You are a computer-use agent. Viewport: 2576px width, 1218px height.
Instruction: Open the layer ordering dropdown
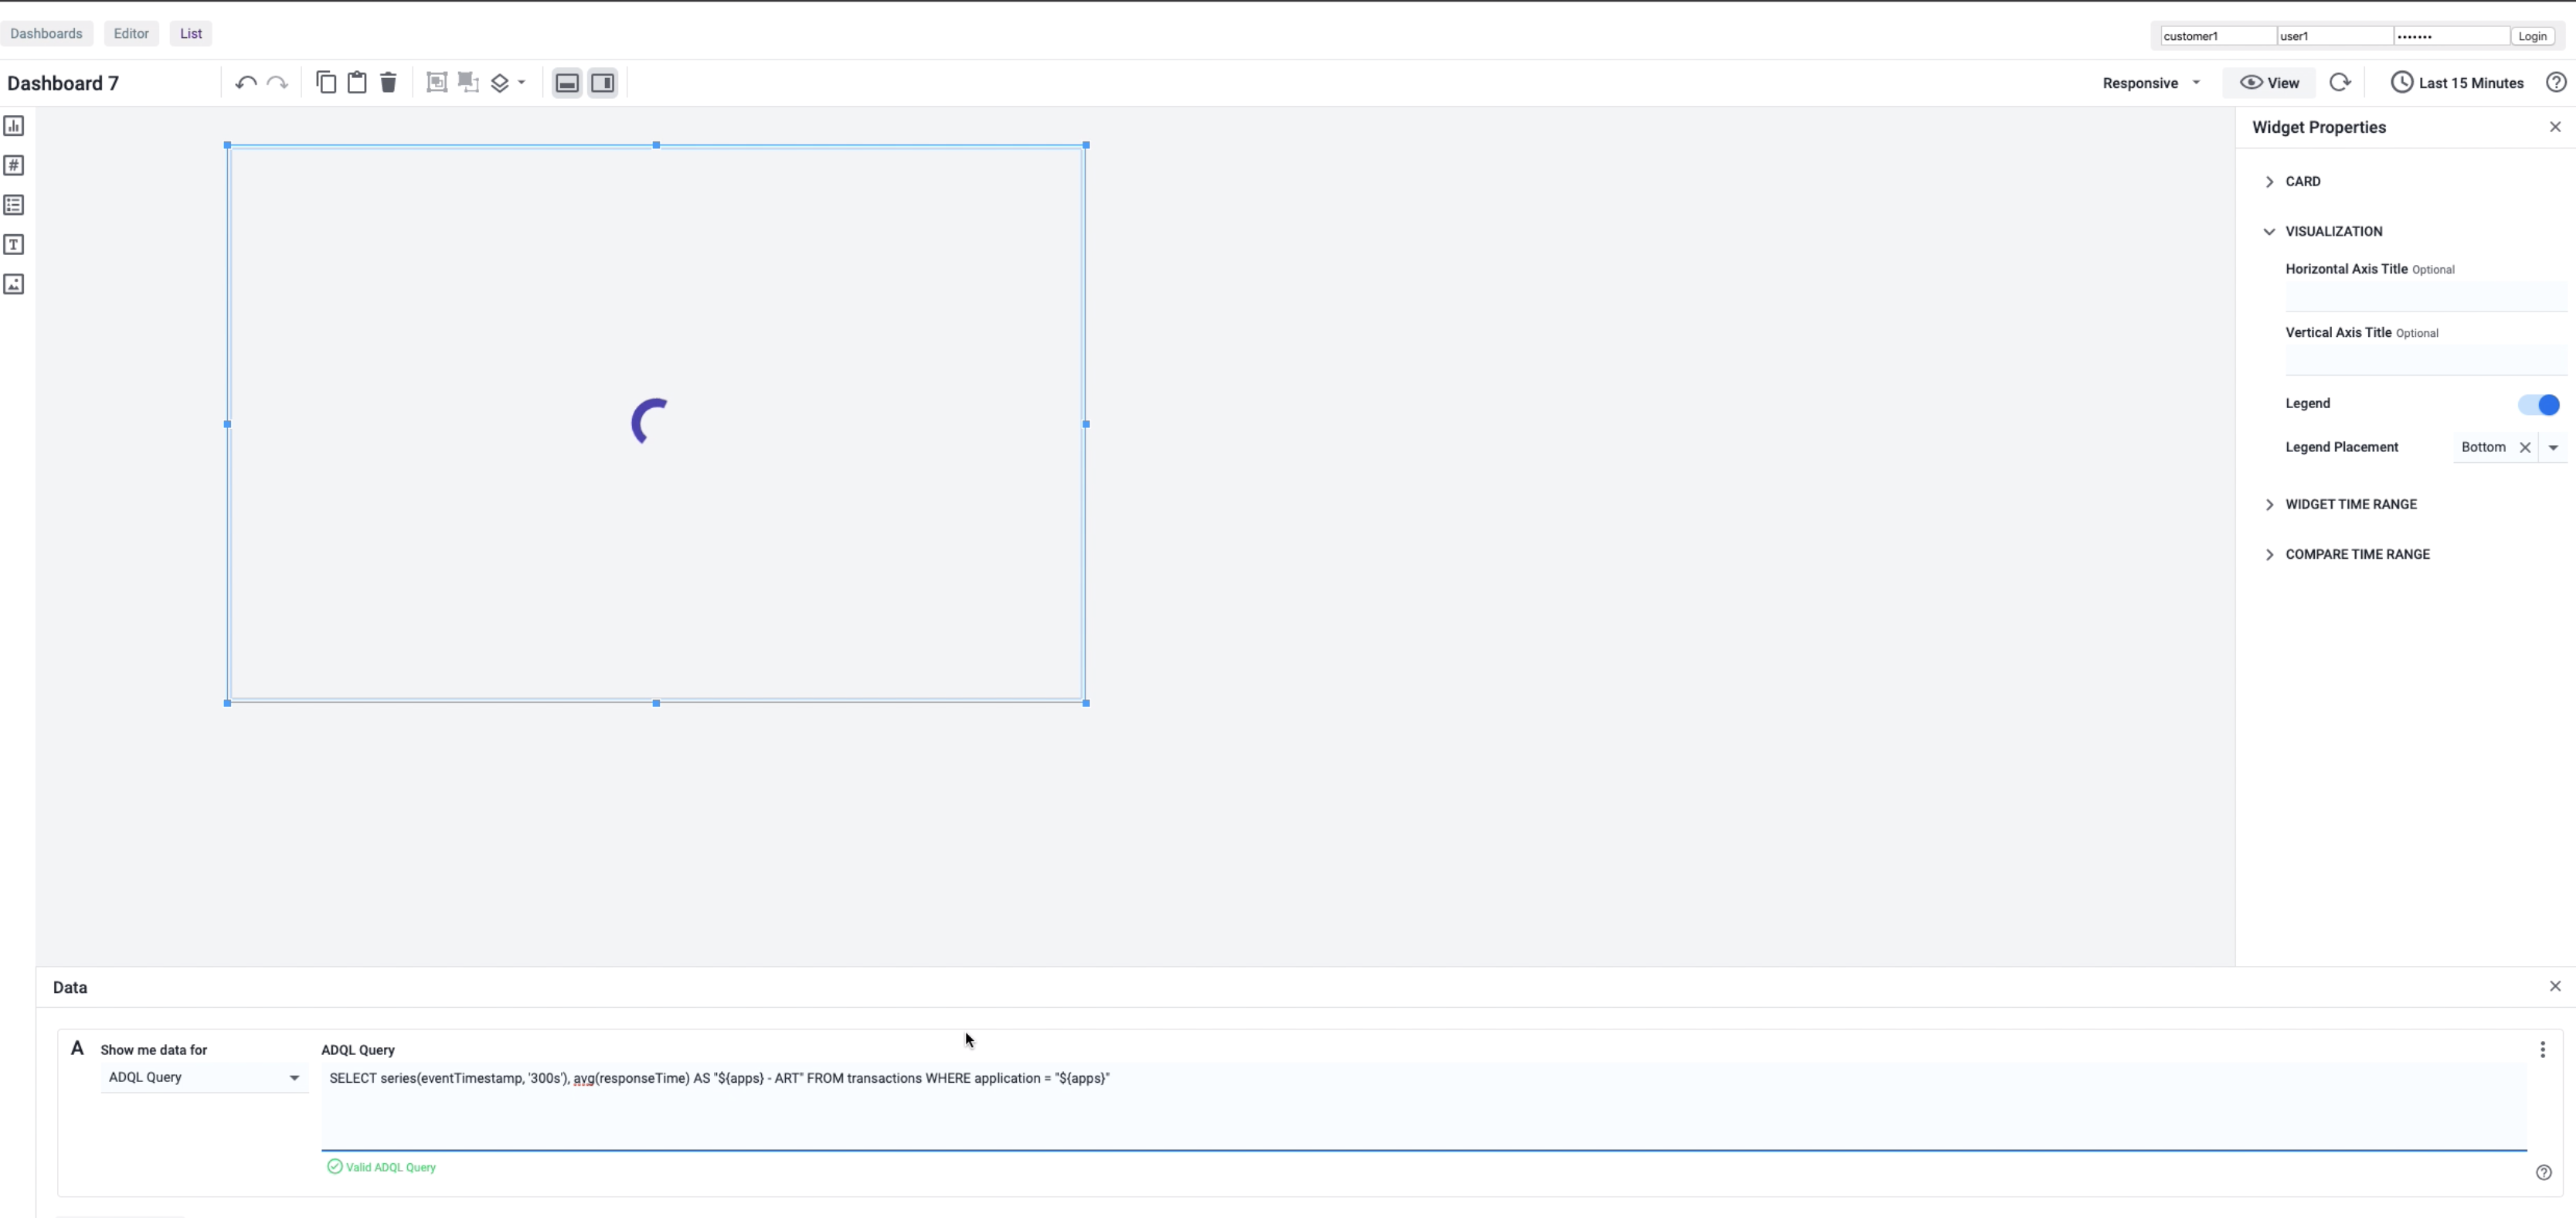508,83
